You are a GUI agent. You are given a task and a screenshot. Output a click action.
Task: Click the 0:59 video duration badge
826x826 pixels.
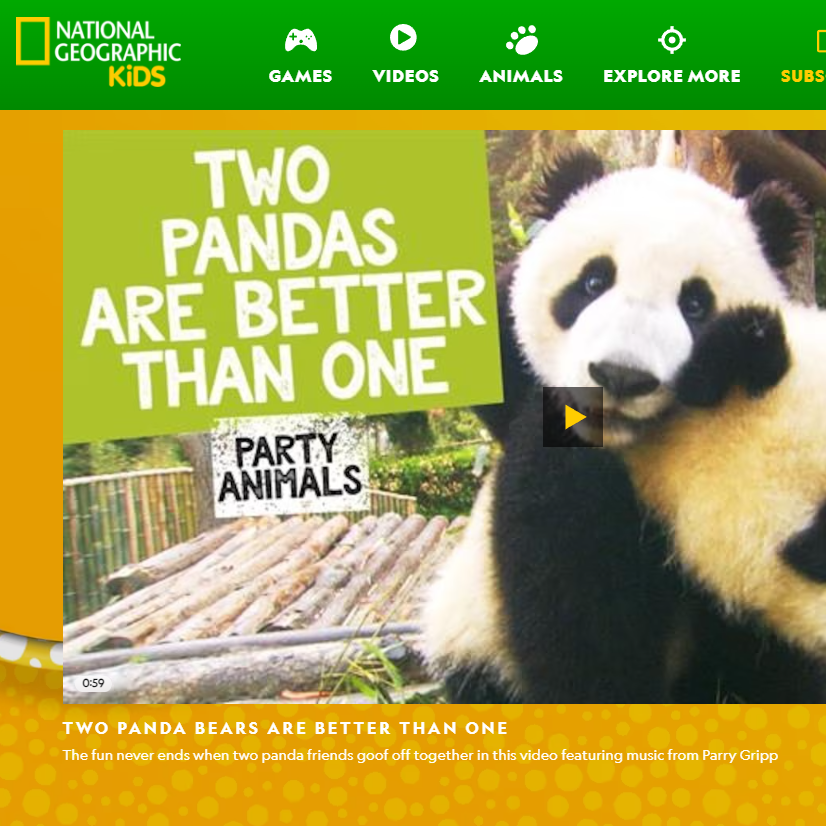[x=93, y=683]
